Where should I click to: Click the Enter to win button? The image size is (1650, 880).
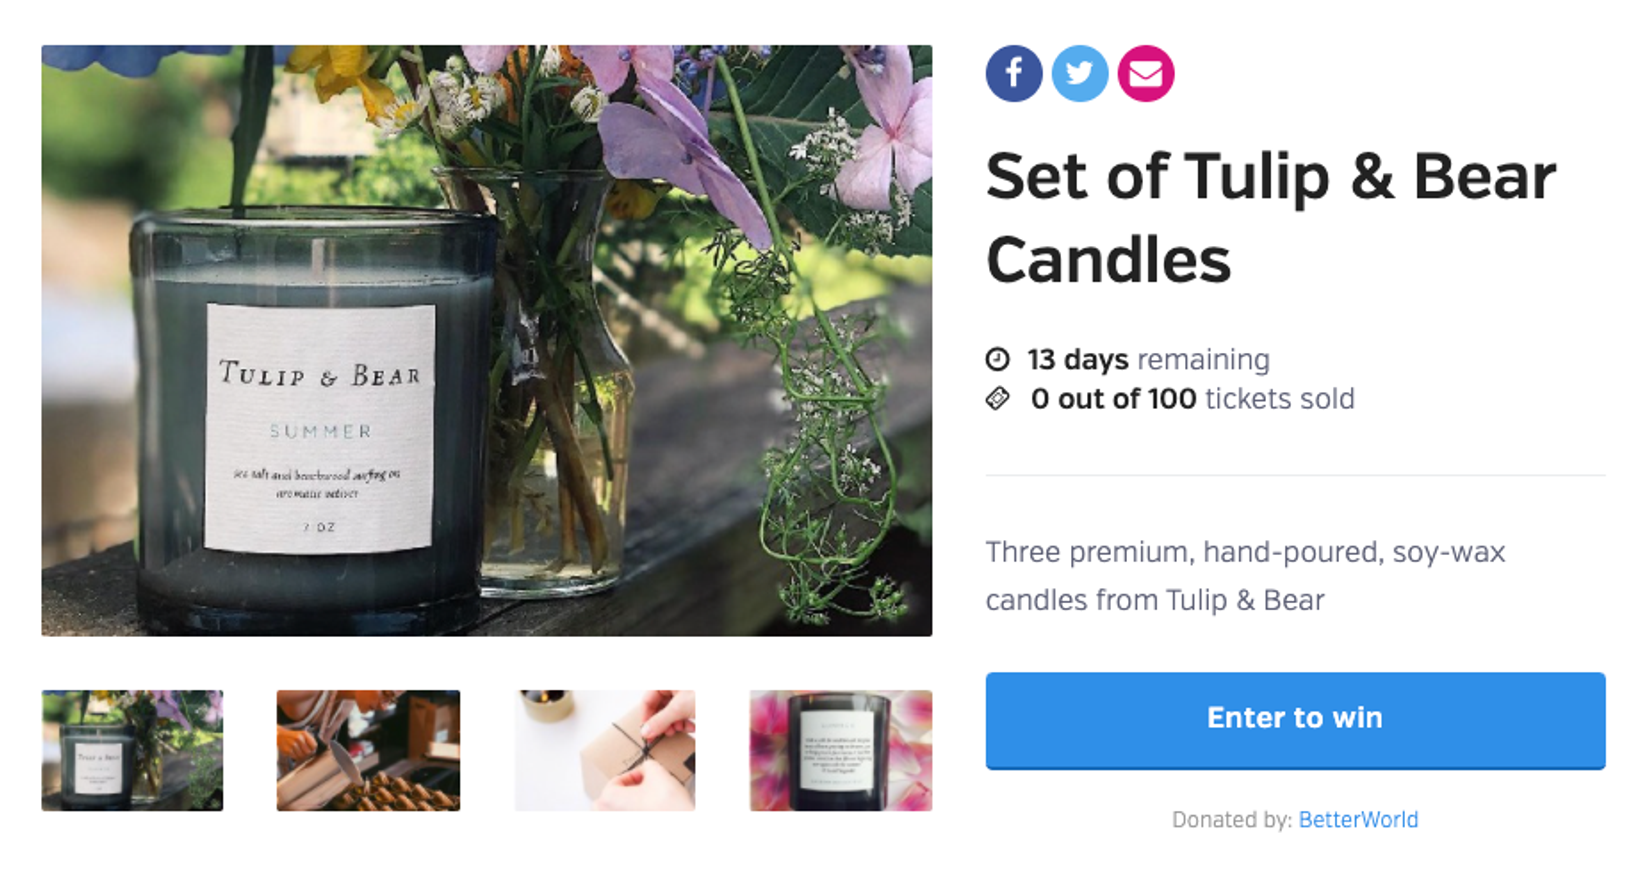pos(1295,720)
